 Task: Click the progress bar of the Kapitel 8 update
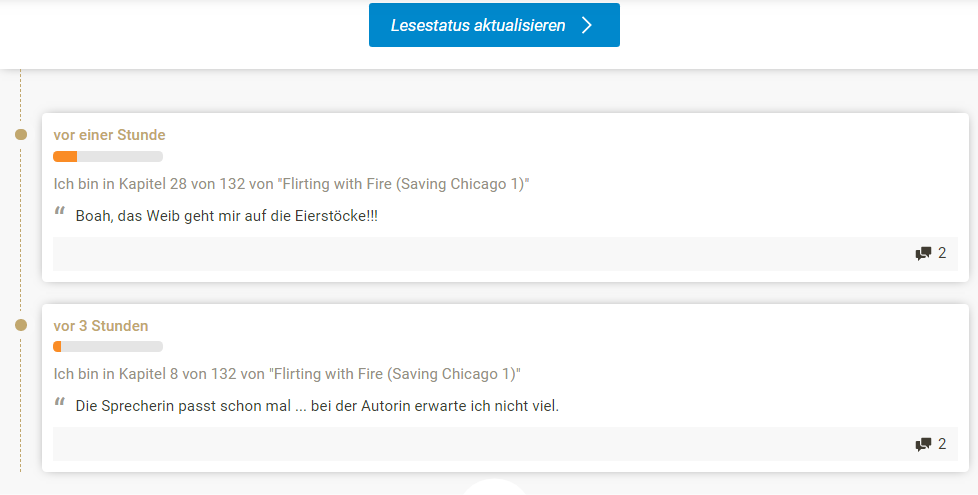tap(108, 347)
